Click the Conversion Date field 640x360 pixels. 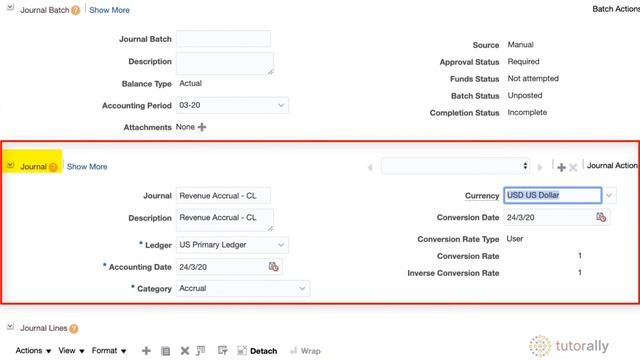pyautogui.click(x=549, y=218)
